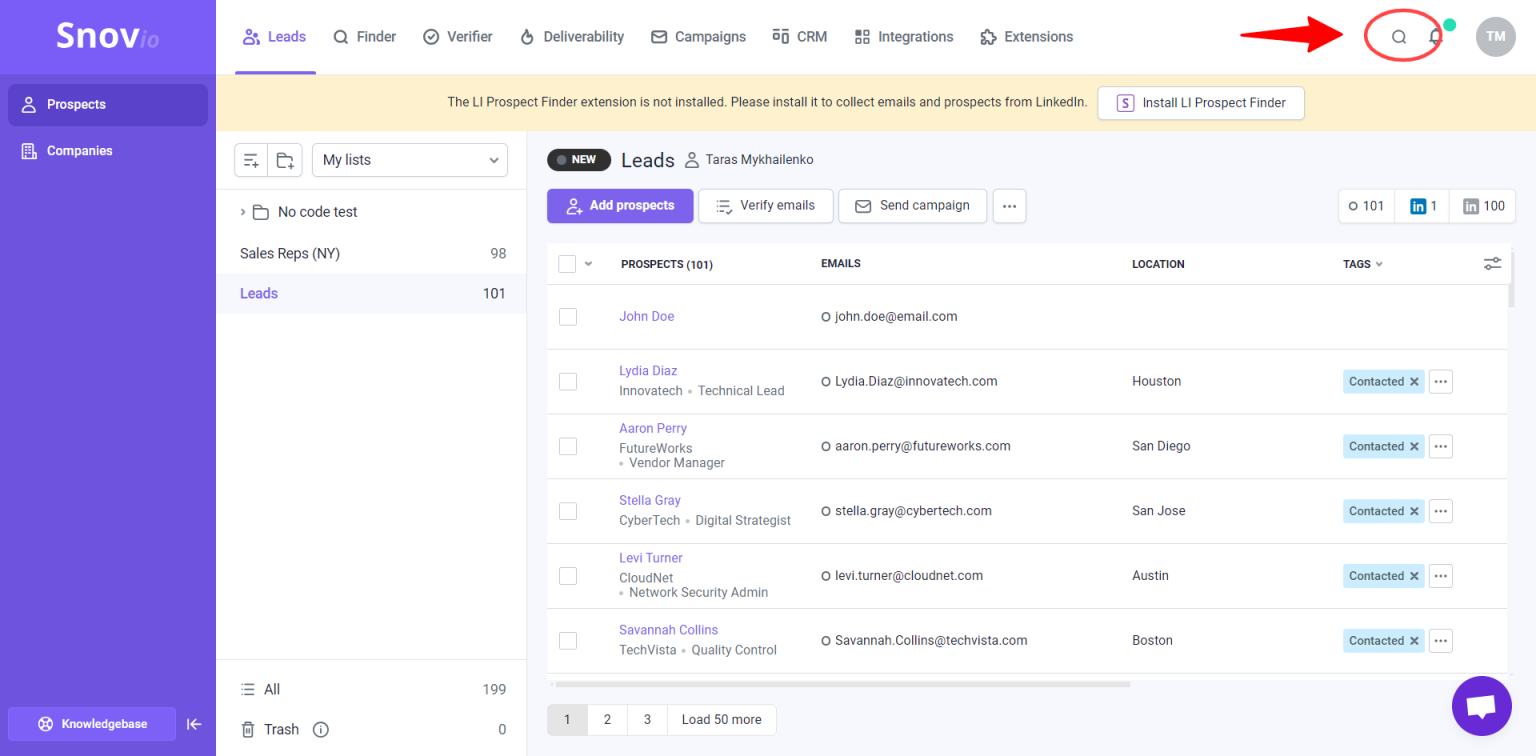Open the Verifier tab
Image resolution: width=1536 pixels, height=756 pixels.
[458, 37]
